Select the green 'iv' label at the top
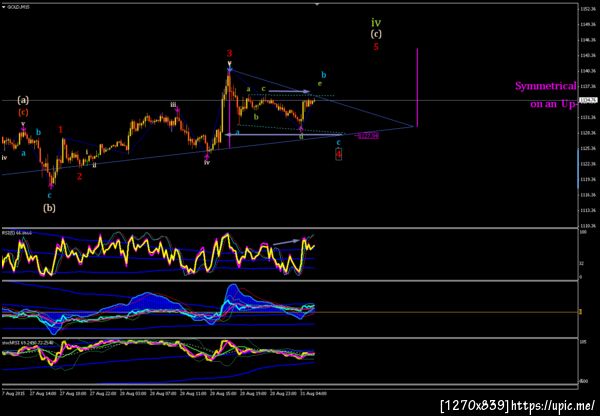 [x=376, y=23]
